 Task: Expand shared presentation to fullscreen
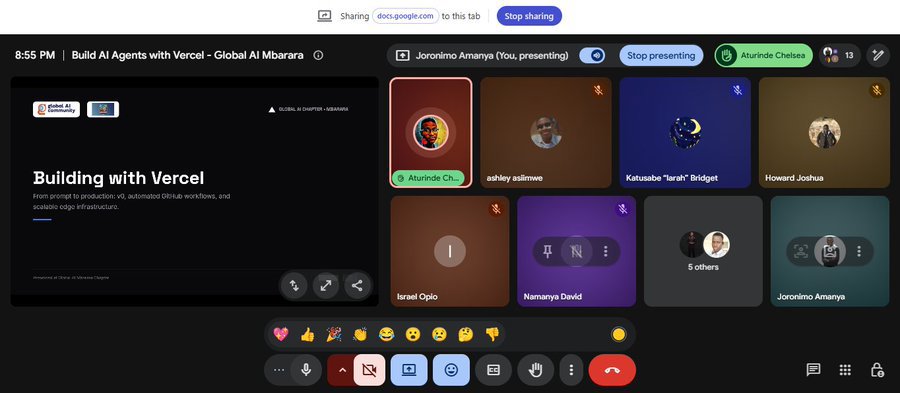pos(325,285)
